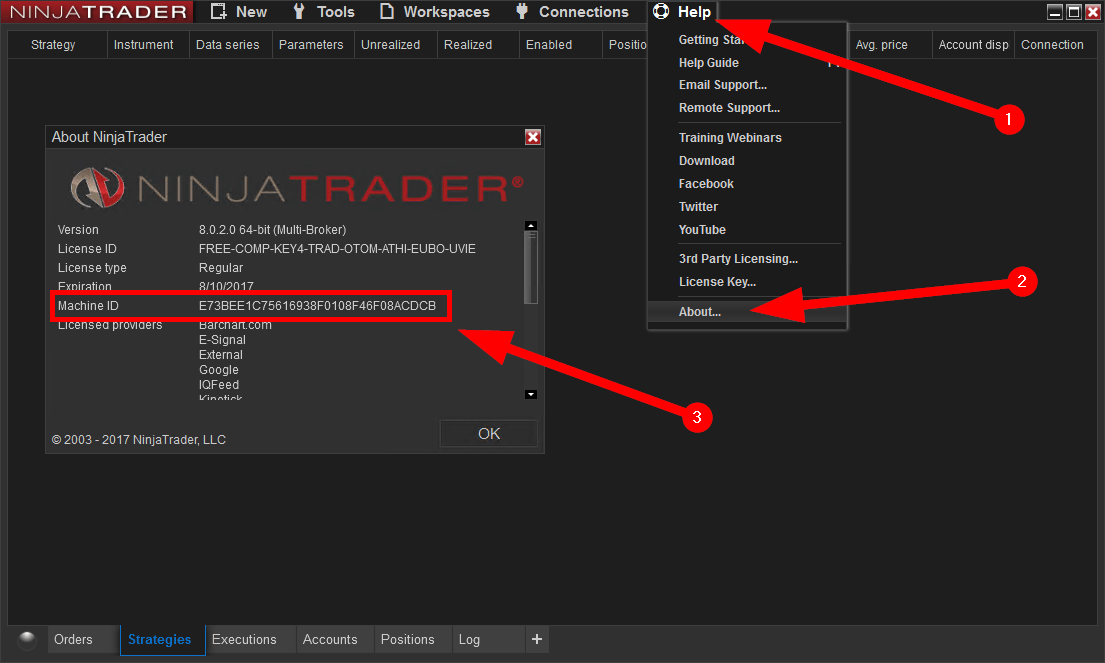1105x663 pixels.
Task: Choose License Key... menu entry
Action: [717, 282]
